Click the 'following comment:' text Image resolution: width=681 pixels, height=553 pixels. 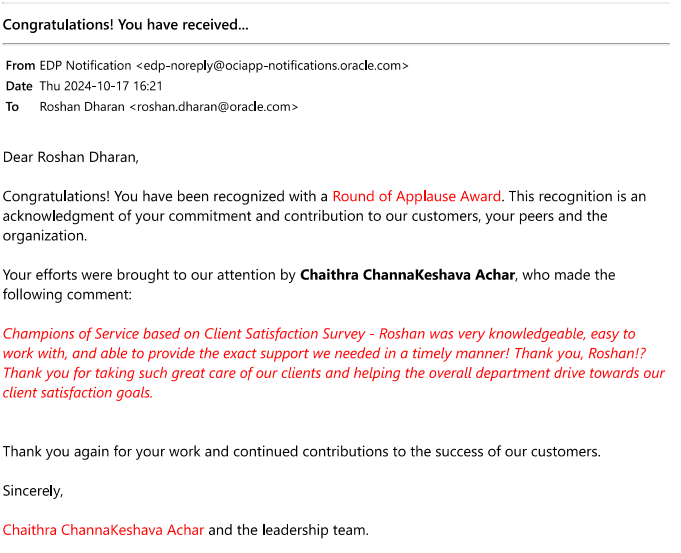tap(67, 295)
